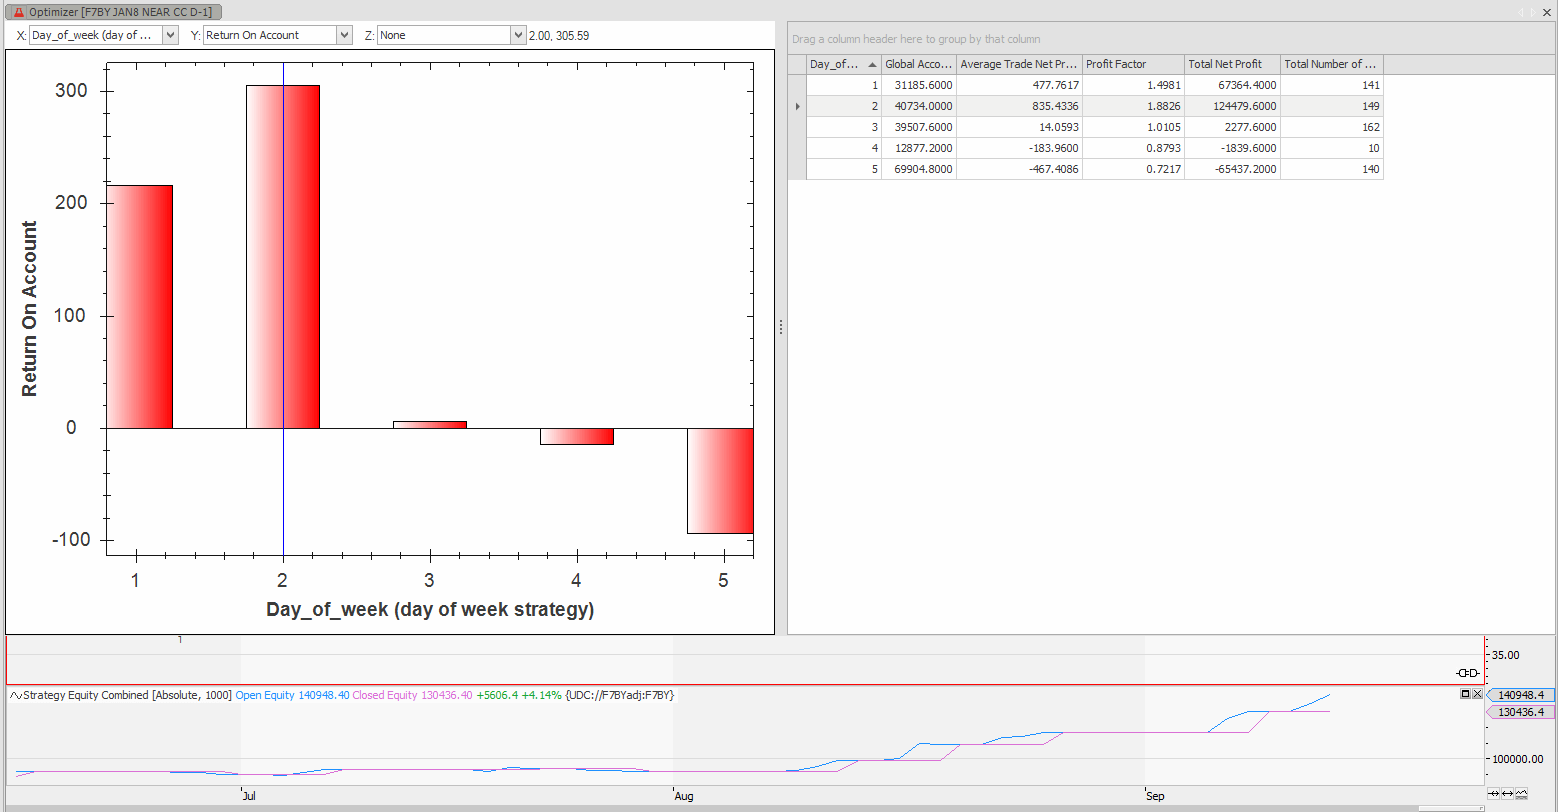Click the blue 140948.4 open equity marker

coord(1521,695)
